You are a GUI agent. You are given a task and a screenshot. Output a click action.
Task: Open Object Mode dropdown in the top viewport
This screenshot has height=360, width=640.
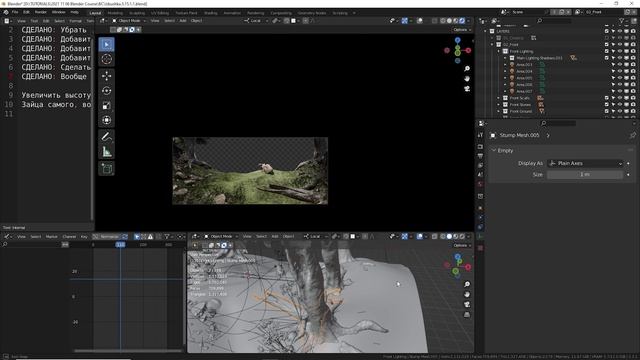point(129,20)
